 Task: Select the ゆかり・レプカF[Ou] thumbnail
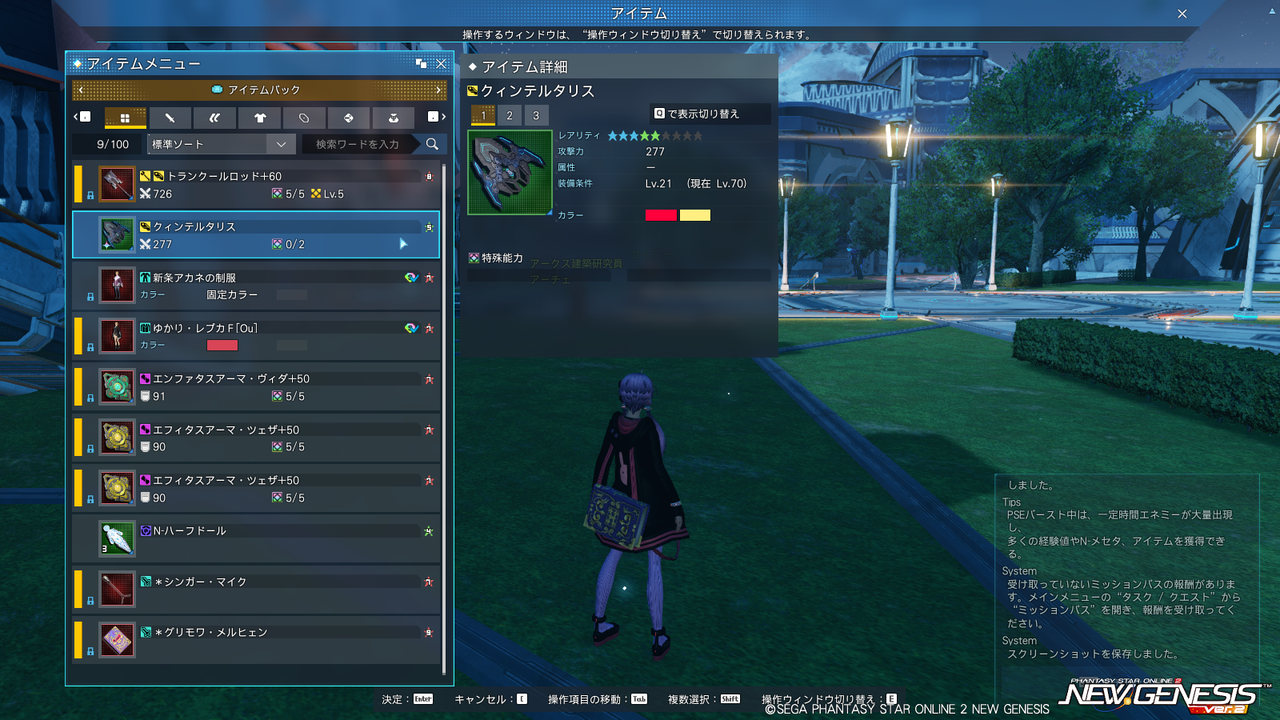(117, 336)
